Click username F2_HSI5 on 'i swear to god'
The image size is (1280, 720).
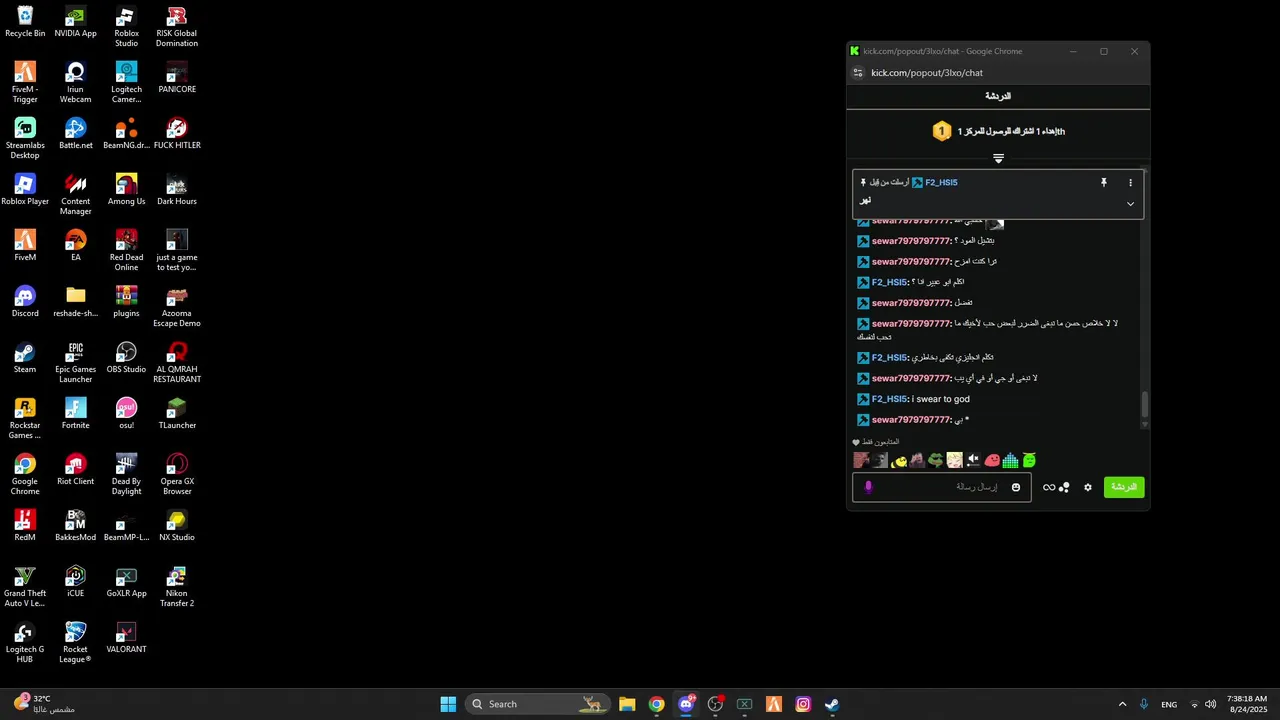click(889, 399)
